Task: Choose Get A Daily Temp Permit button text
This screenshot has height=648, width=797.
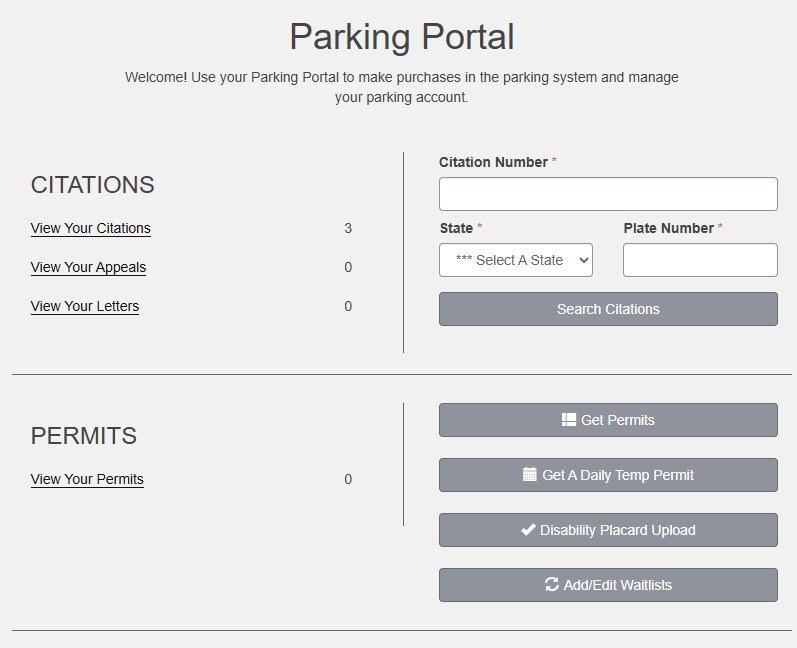Action: [617, 475]
